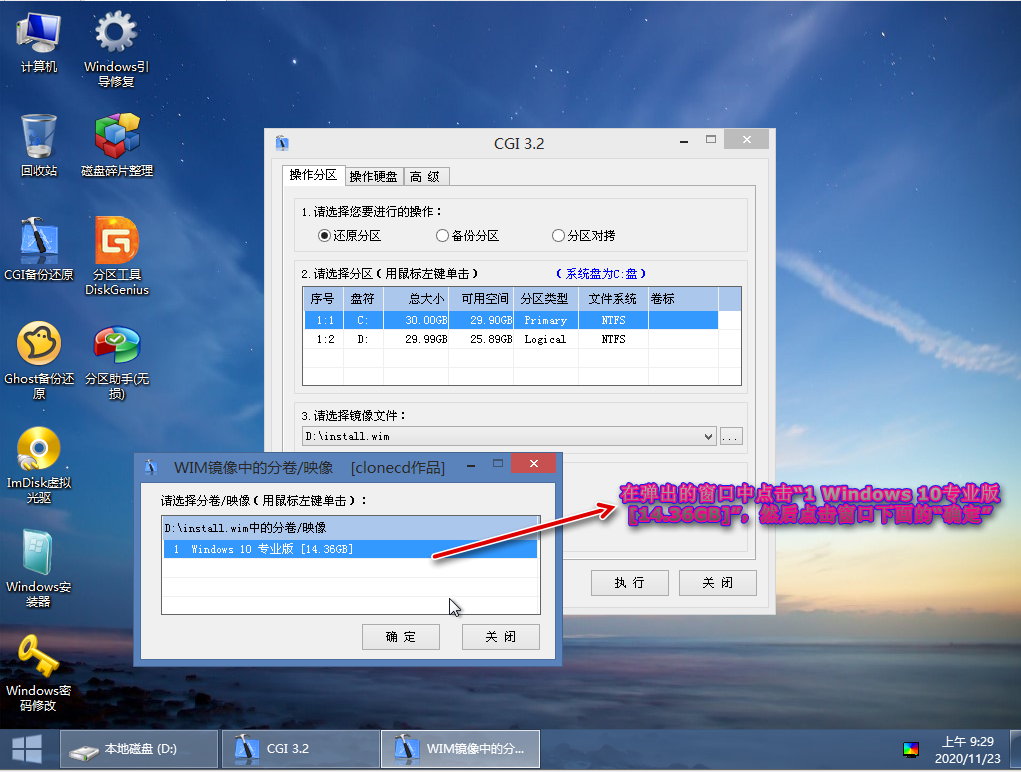This screenshot has width=1021, height=772.
Task: Select the 还原分区 radio button
Action: point(324,236)
